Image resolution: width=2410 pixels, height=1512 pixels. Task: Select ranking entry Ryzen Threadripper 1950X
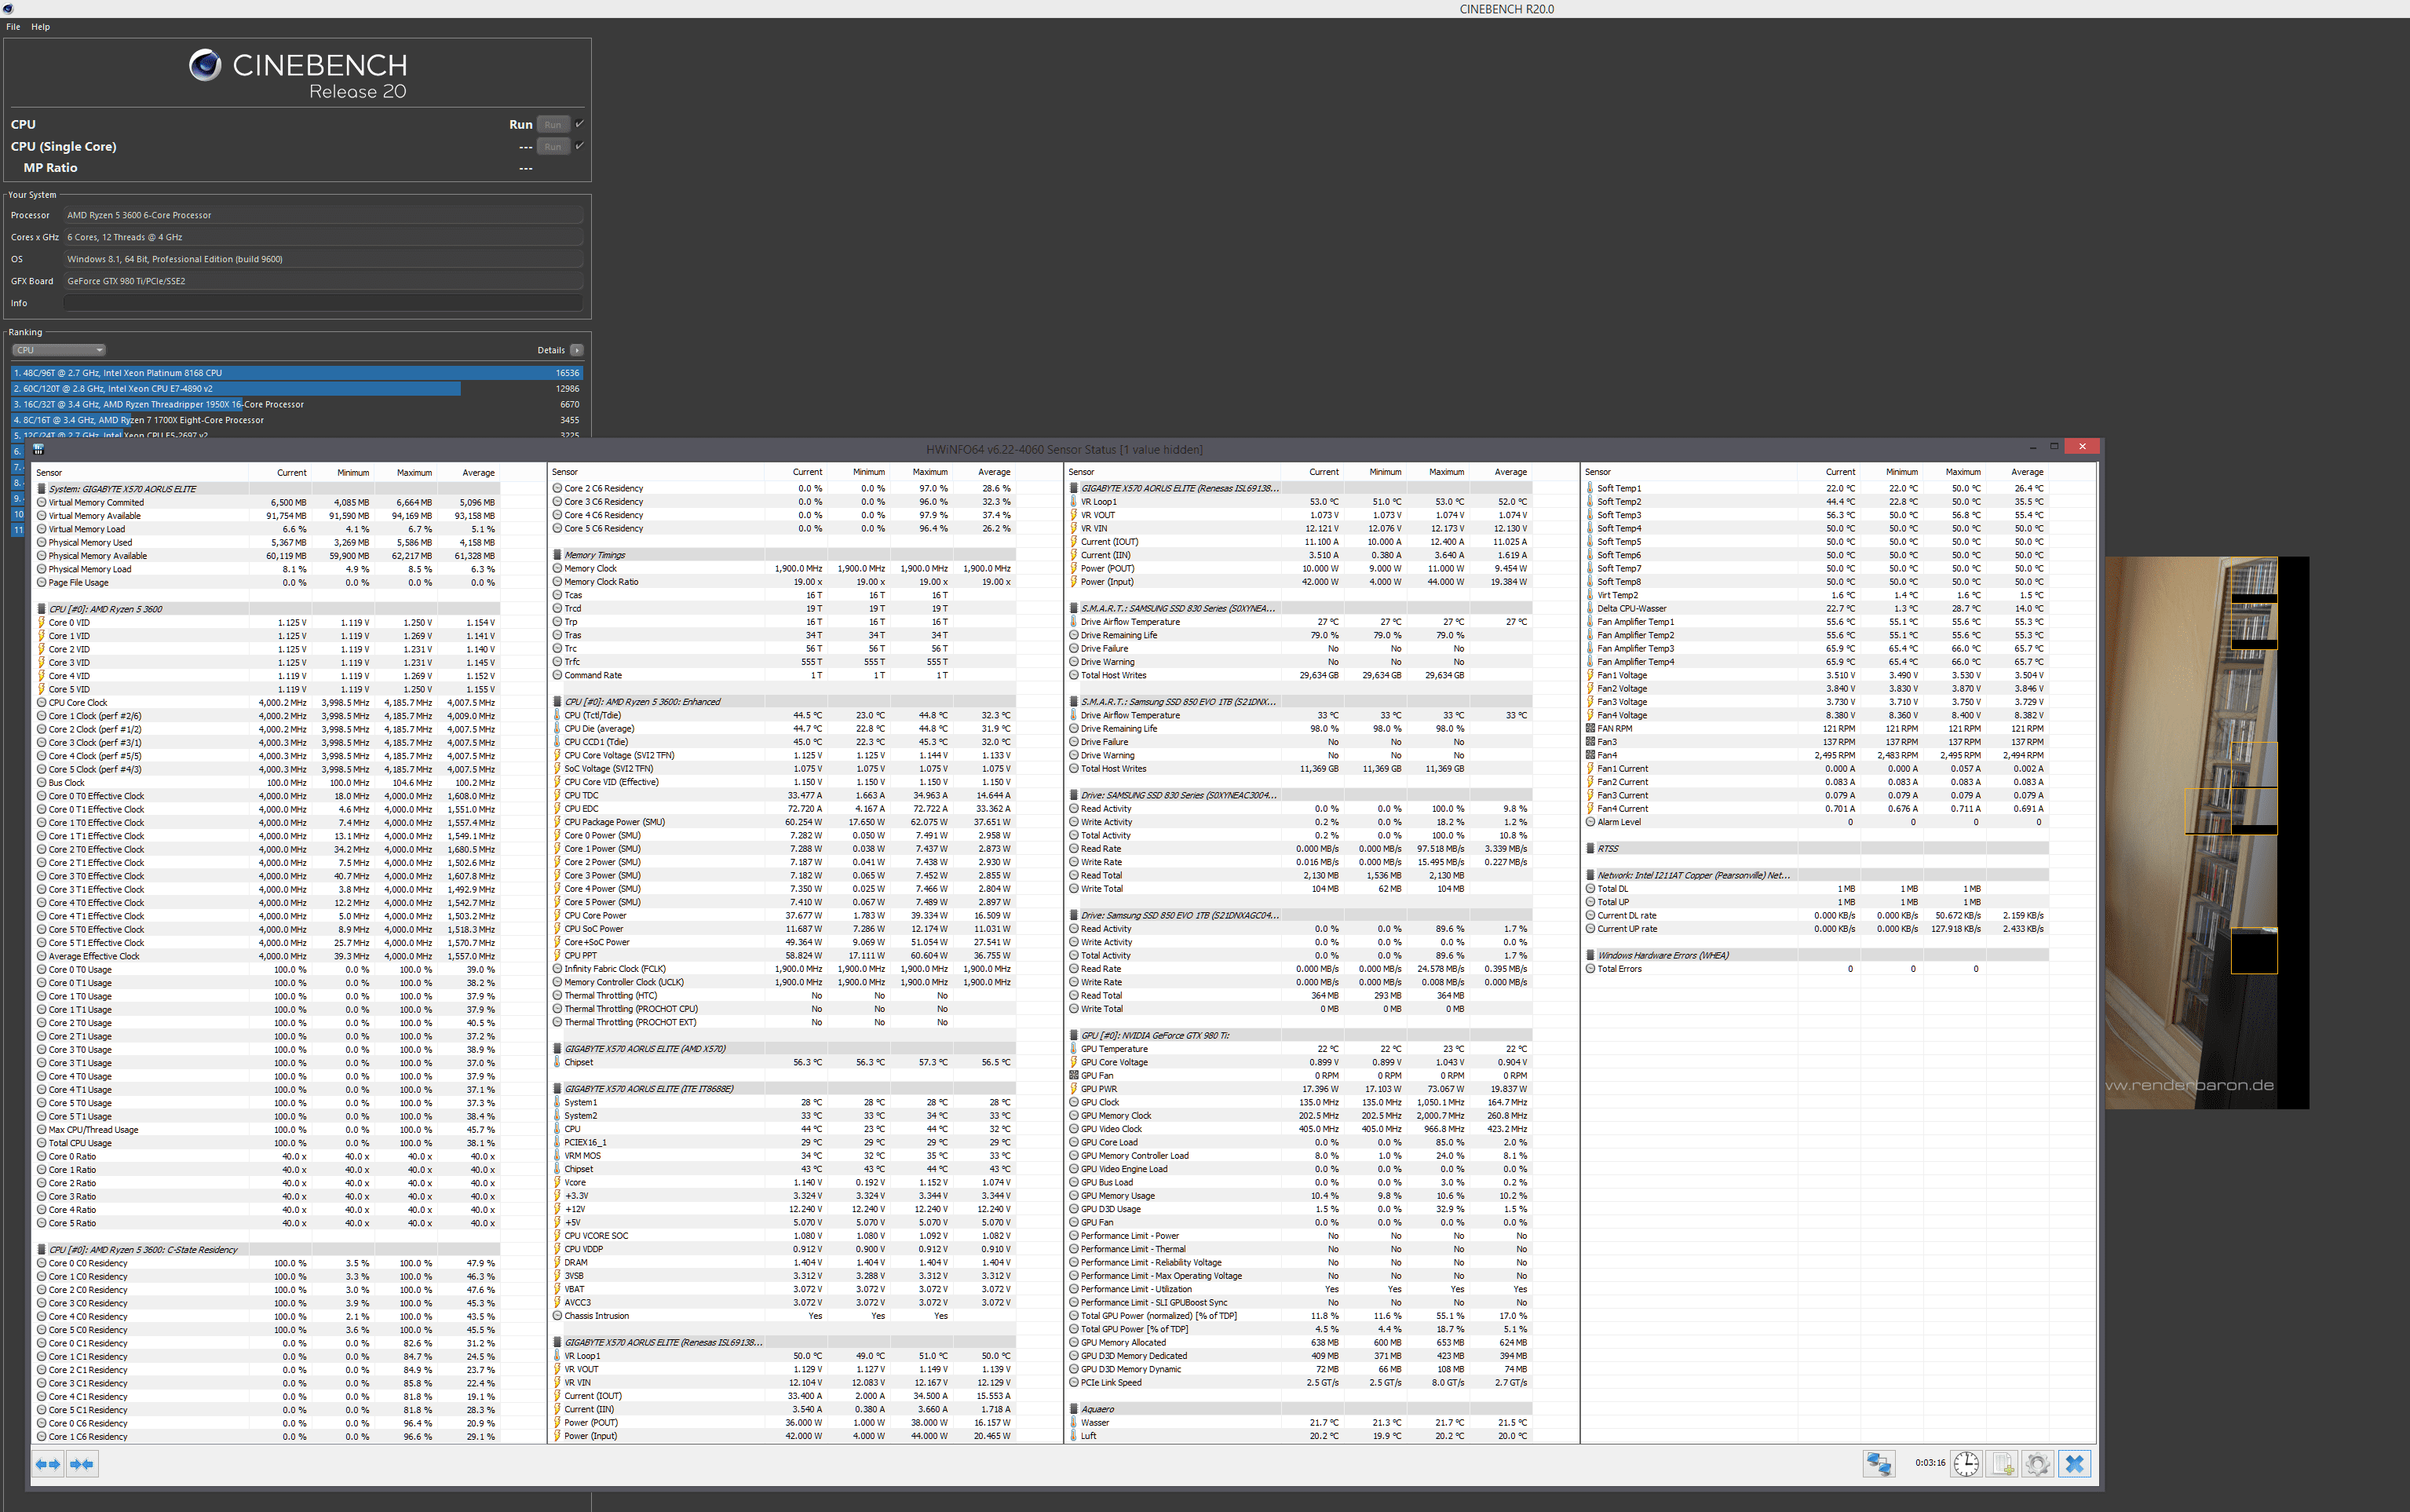[297, 405]
